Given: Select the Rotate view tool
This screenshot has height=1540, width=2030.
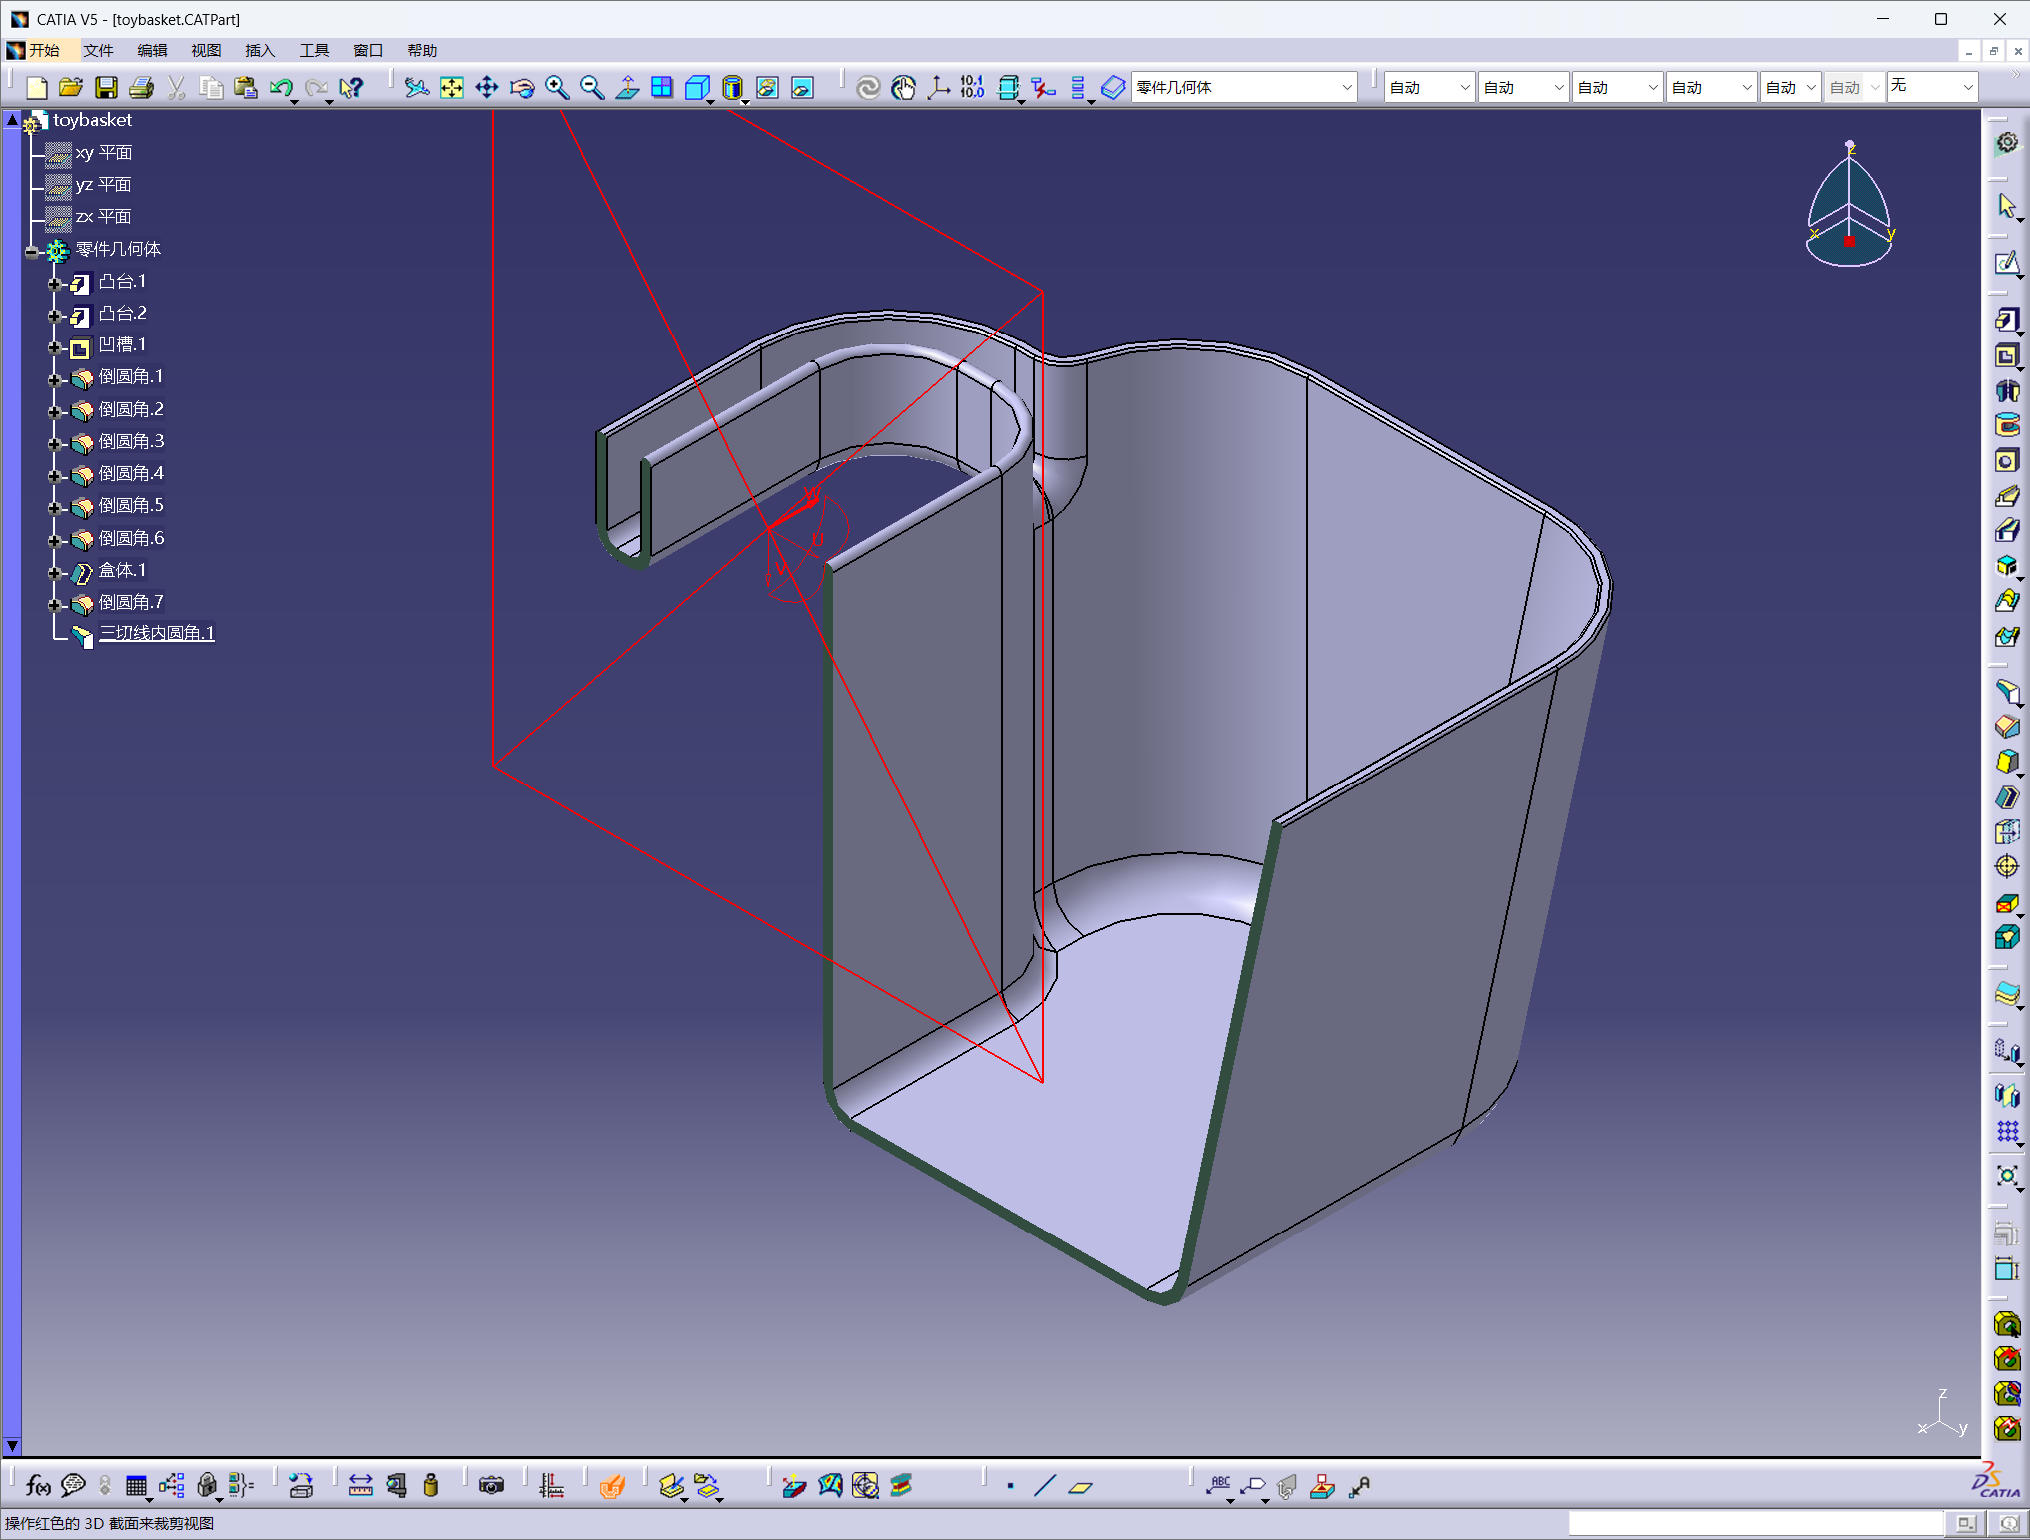Looking at the screenshot, I should [522, 88].
